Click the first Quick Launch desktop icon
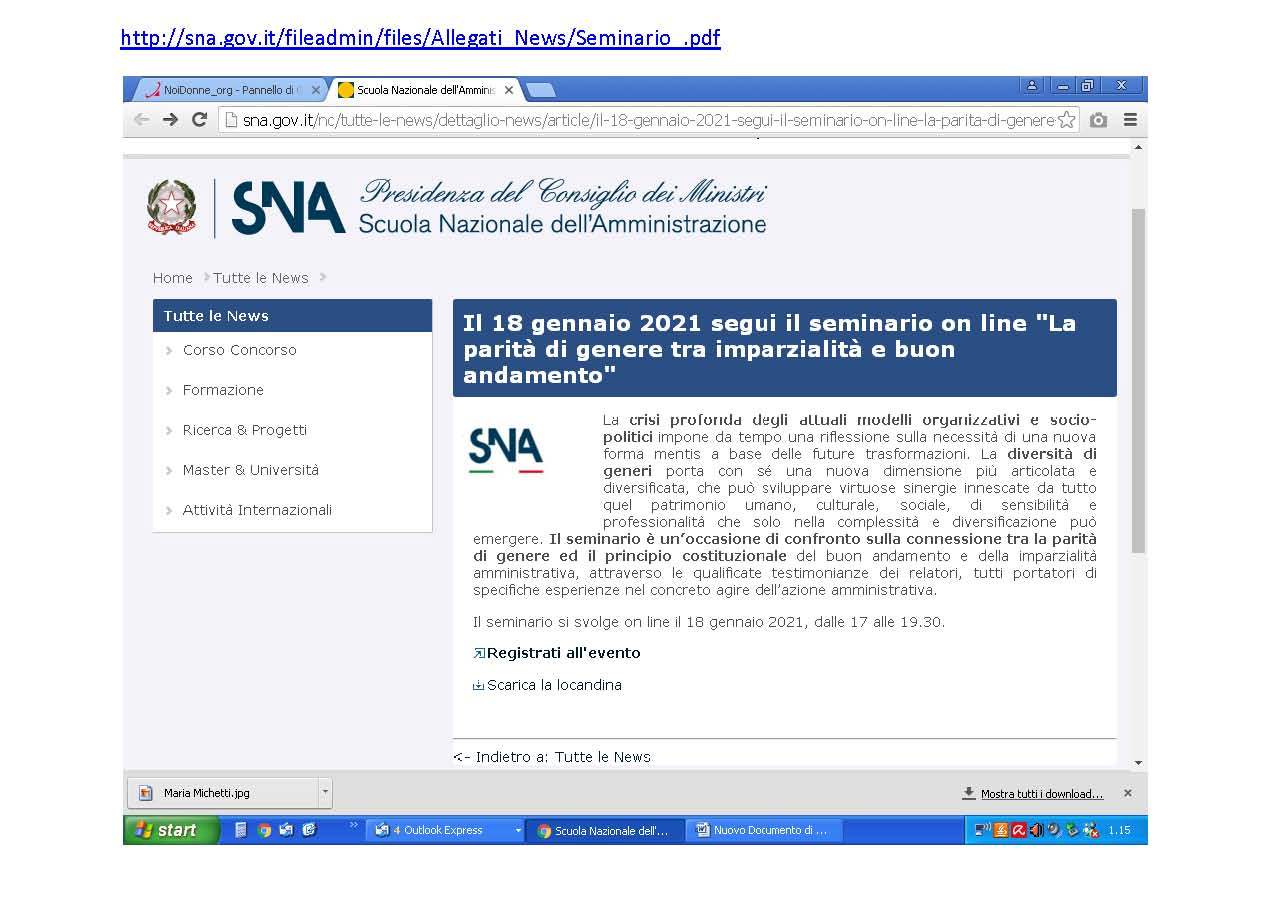 (x=241, y=830)
